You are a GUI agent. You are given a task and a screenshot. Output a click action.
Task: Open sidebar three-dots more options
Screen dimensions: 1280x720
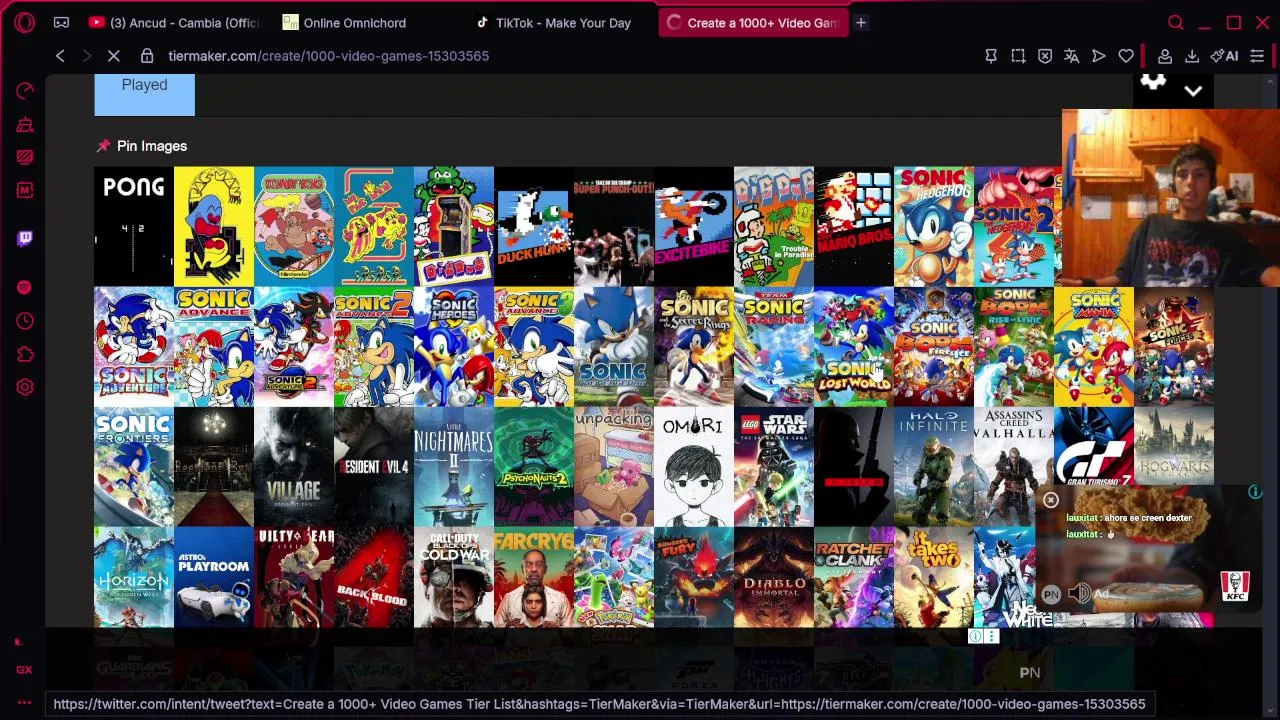25,702
